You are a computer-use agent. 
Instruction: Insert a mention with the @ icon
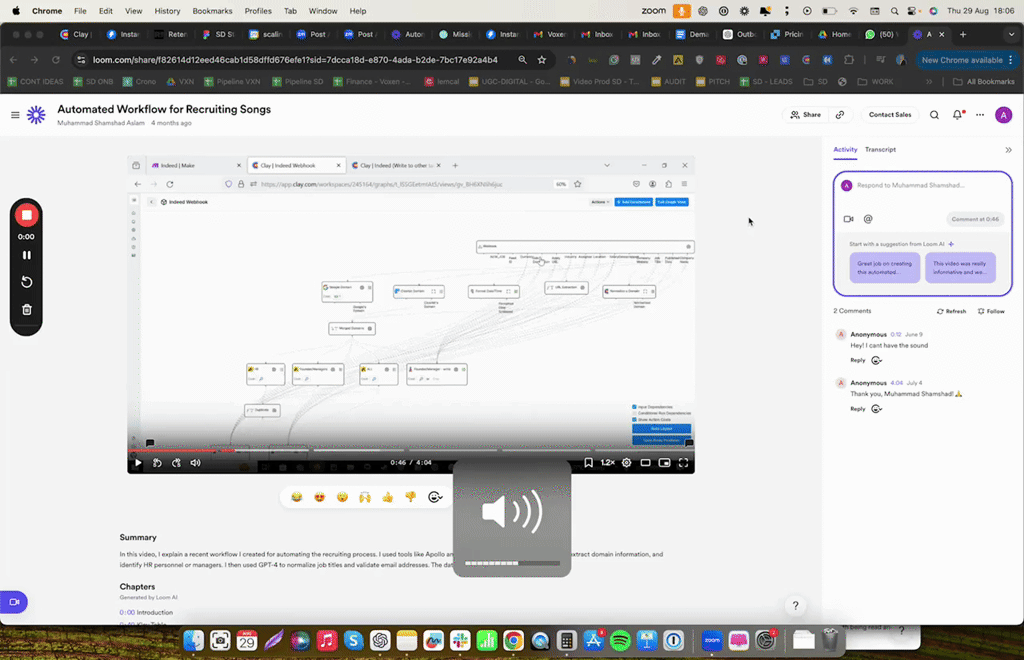tap(868, 219)
